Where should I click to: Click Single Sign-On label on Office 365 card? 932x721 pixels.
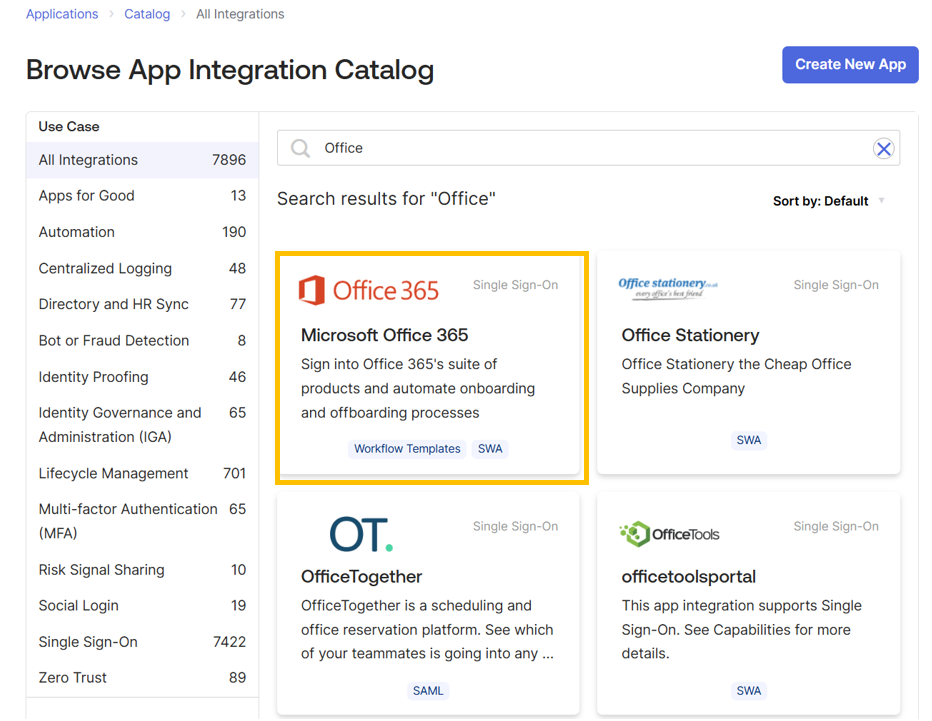click(515, 285)
